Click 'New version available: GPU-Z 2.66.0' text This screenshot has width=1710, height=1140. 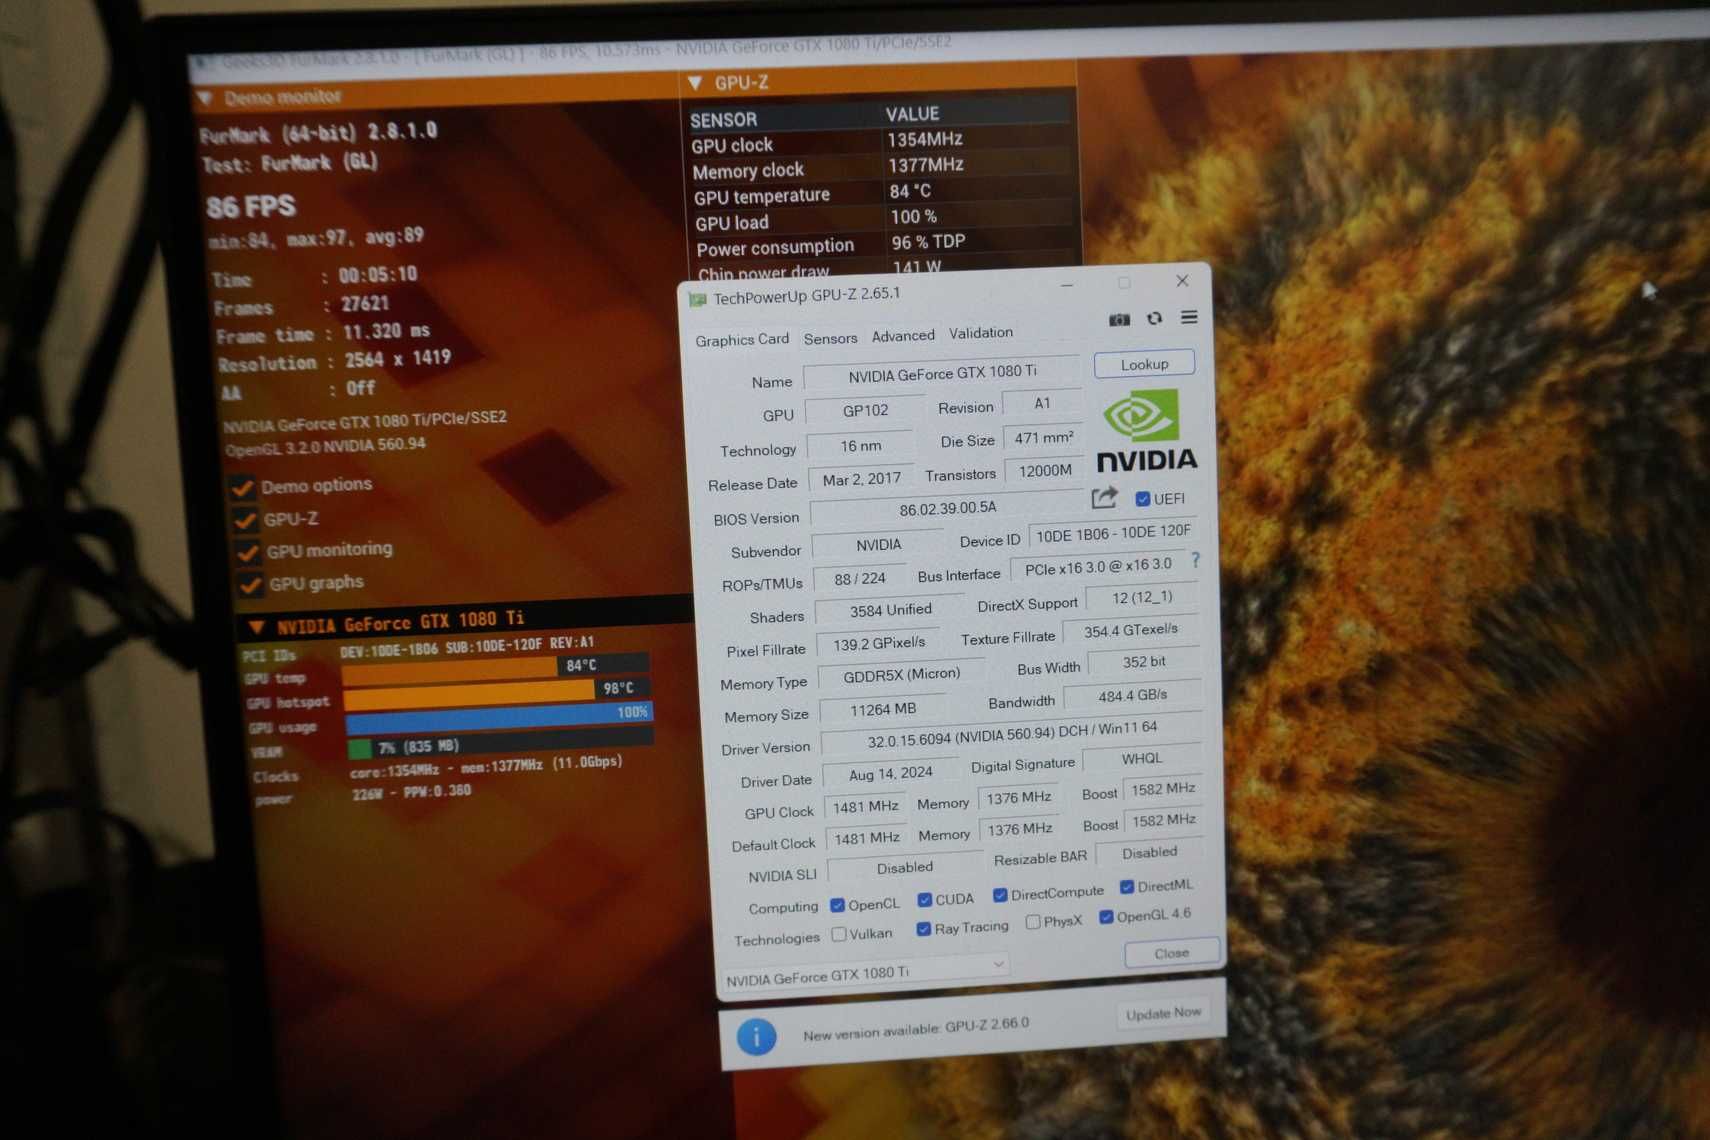(x=915, y=1029)
